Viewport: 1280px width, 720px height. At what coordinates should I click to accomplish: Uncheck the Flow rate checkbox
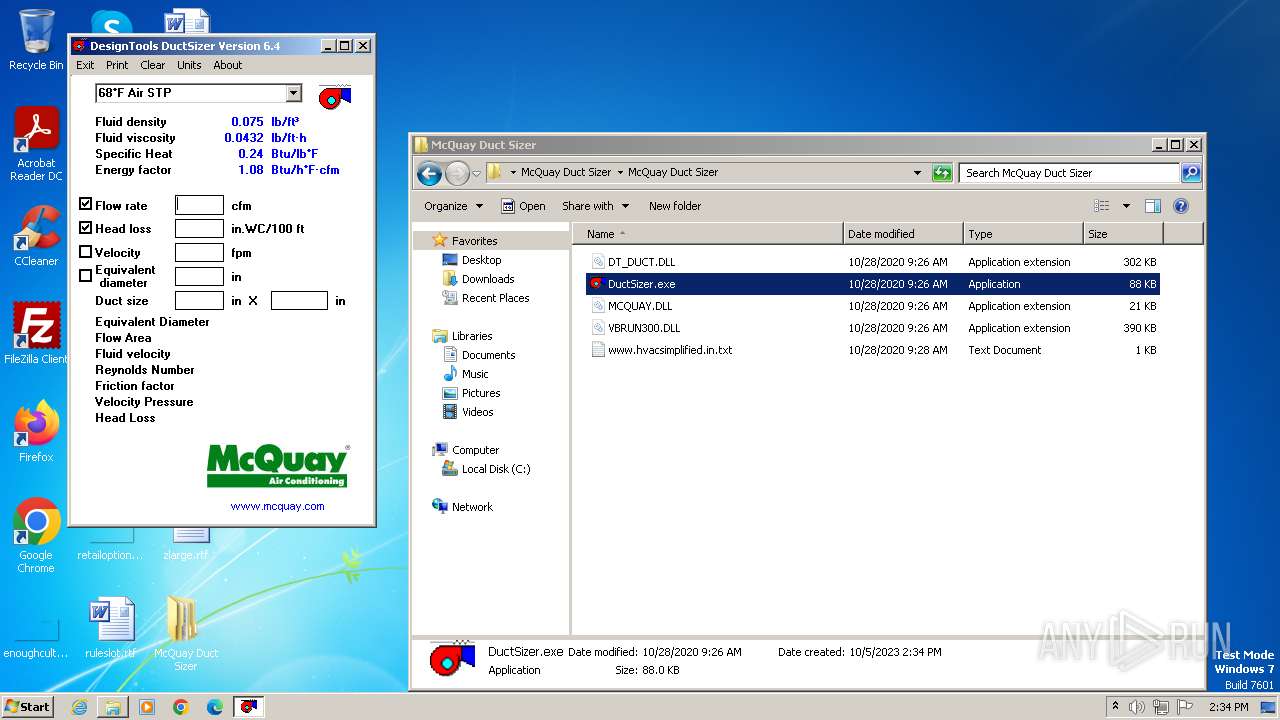[x=85, y=204]
